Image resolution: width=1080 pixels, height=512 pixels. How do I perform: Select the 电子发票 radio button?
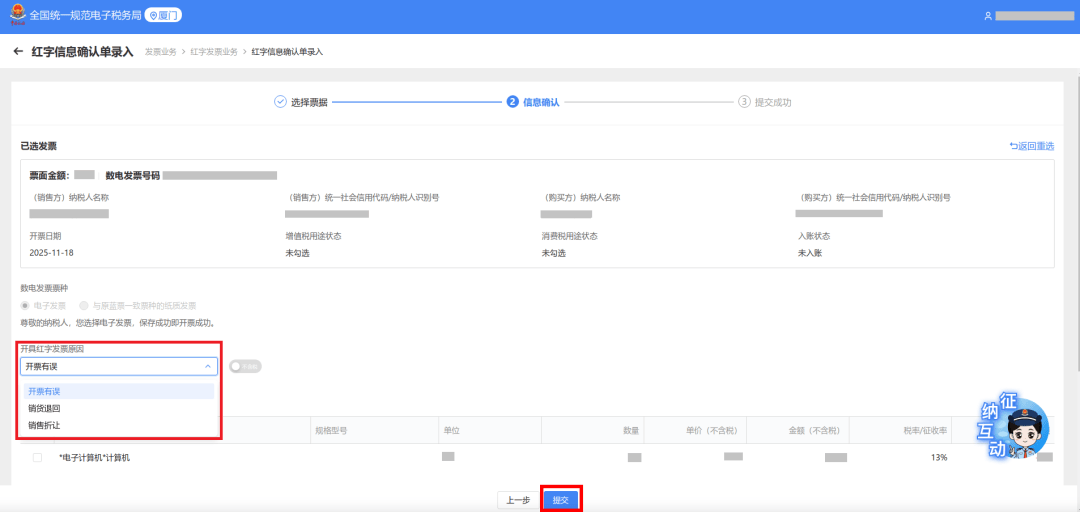coord(25,305)
